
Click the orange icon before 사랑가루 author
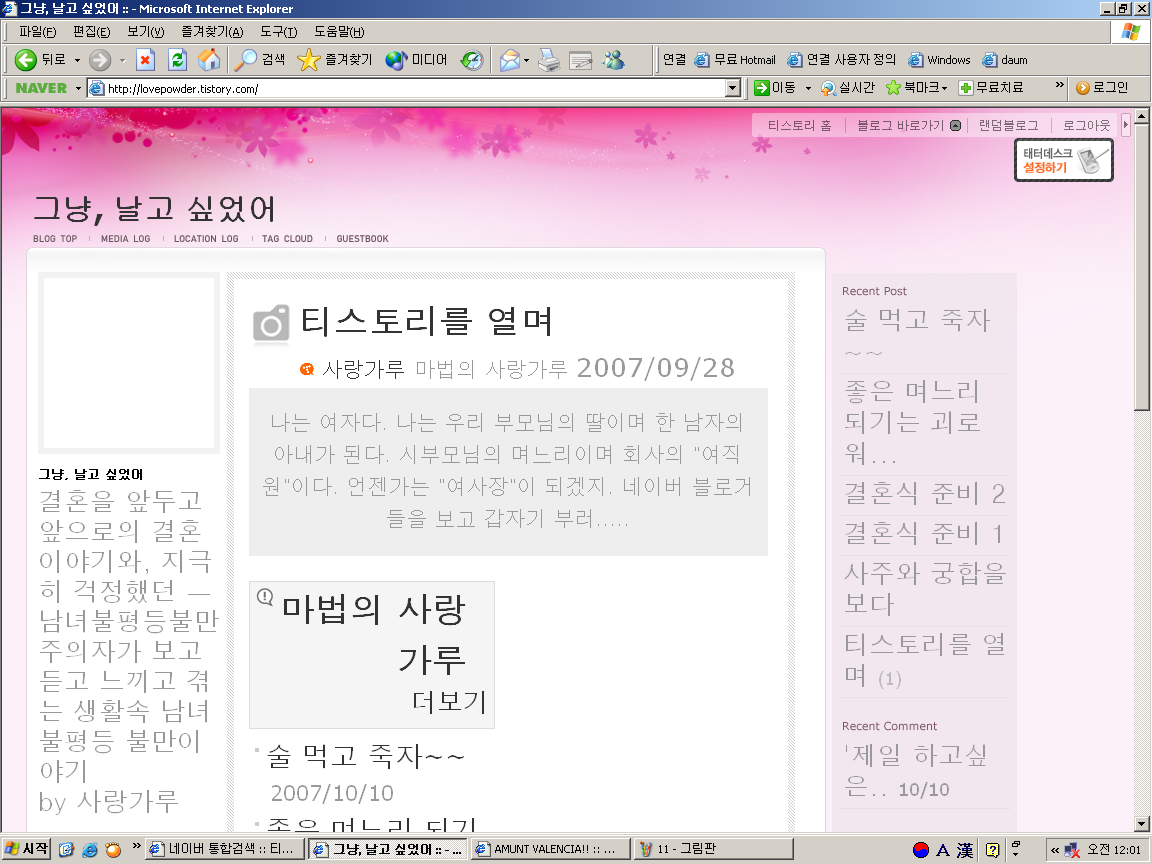pos(307,369)
